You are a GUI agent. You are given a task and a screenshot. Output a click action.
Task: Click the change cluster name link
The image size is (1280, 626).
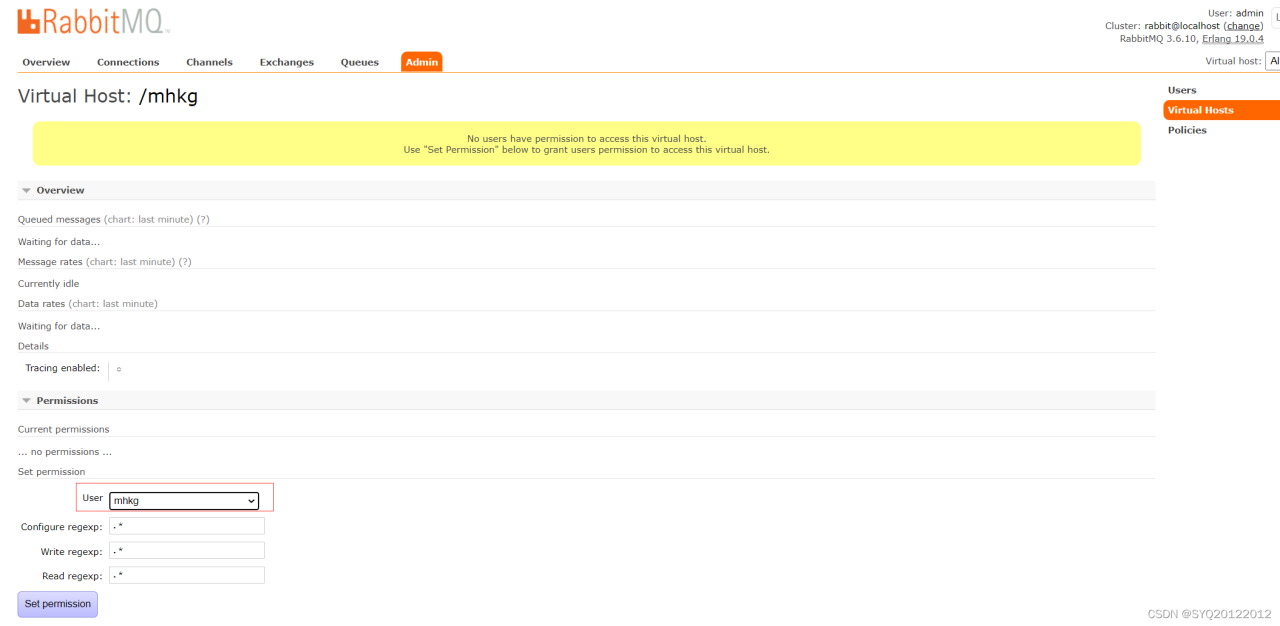pos(1243,26)
